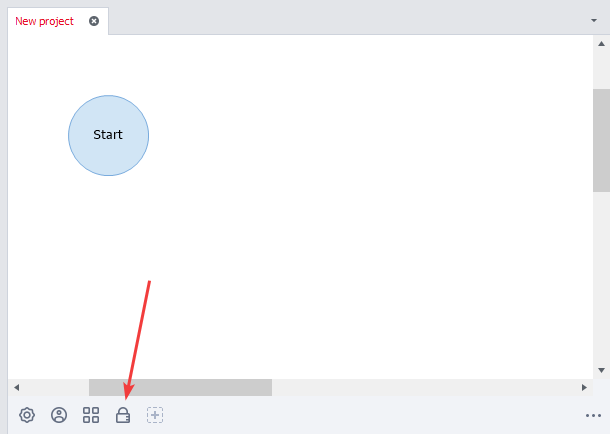The width and height of the screenshot is (610, 434).
Task: Click the vertical scrollbar up arrow
Action: [x=601, y=44]
